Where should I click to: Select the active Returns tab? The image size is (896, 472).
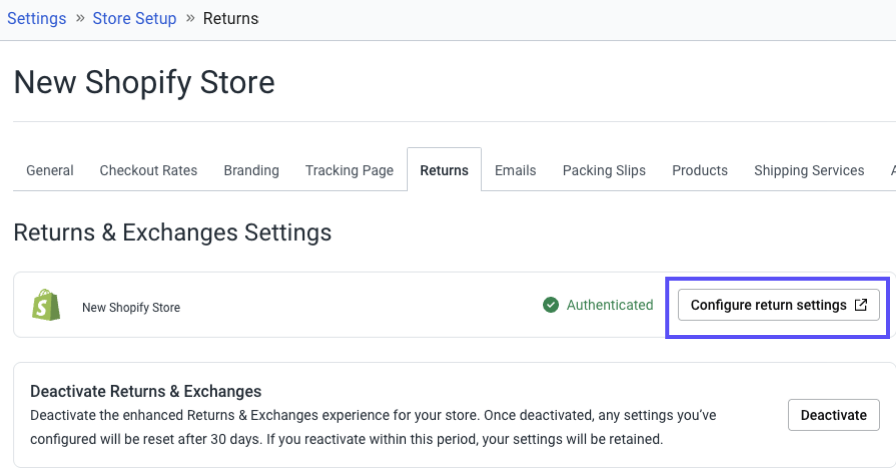coord(444,170)
